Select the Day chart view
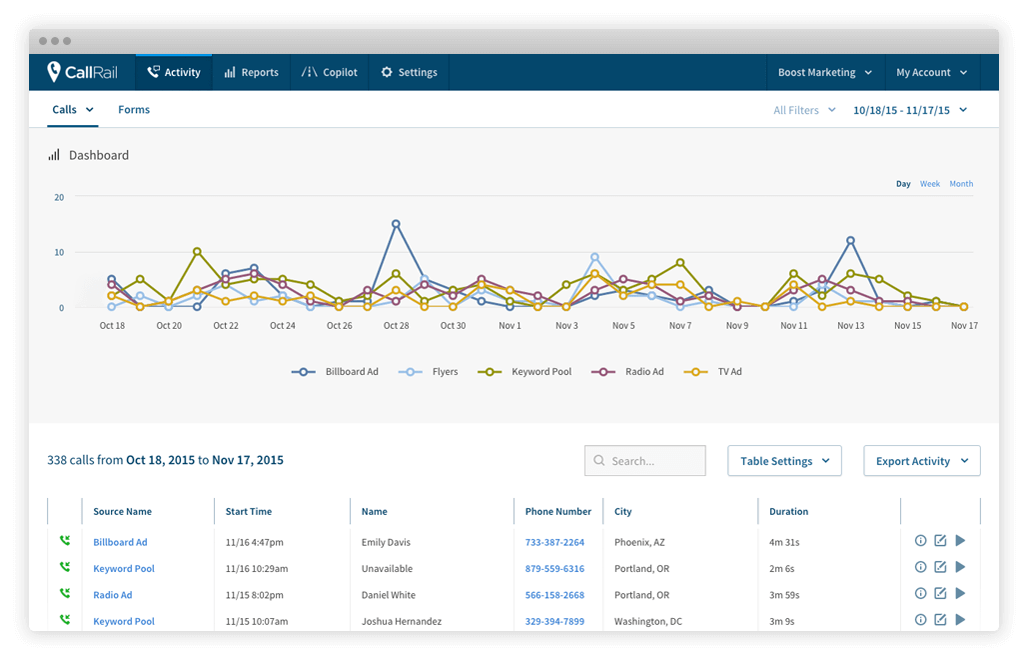The height and width of the screenshot is (660, 1028). point(903,184)
